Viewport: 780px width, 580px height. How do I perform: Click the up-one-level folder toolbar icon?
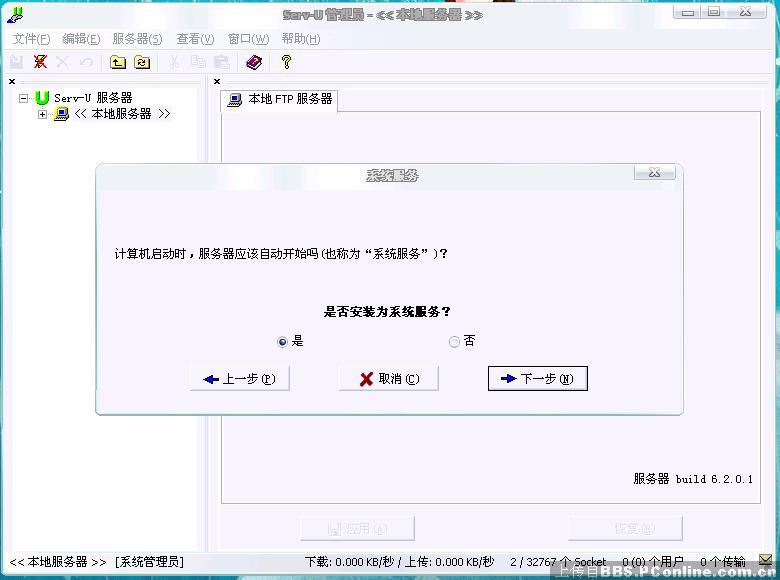[118, 62]
